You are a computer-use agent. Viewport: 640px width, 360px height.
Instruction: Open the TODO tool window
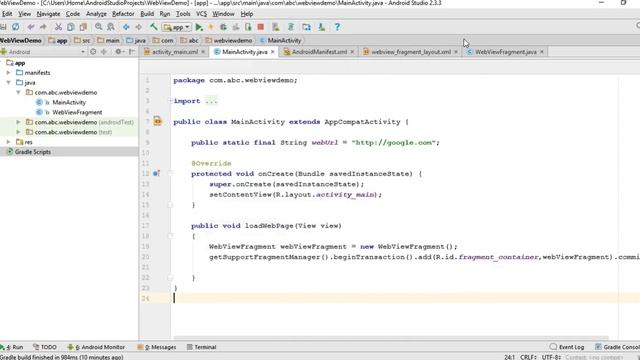(x=45, y=347)
